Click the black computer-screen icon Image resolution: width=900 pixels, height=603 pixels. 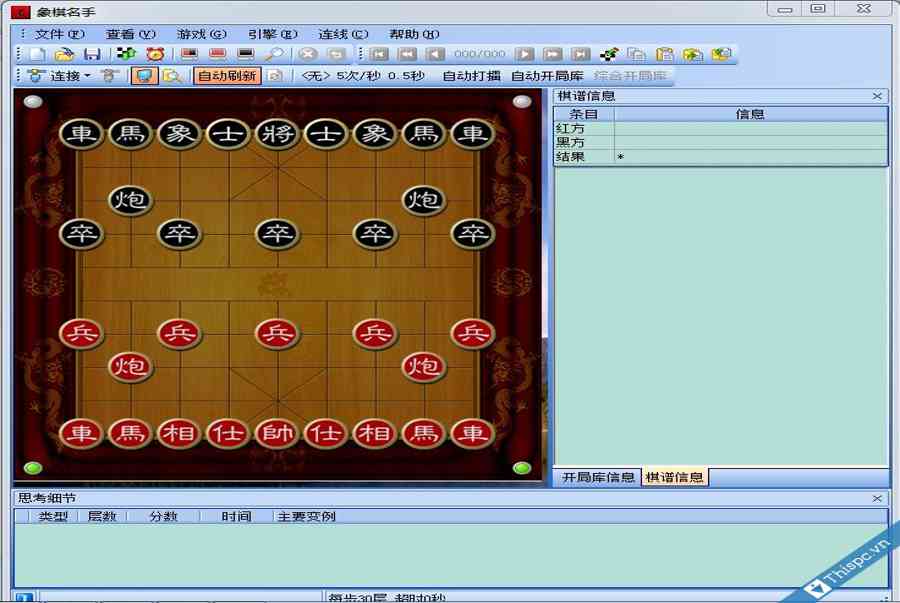(246, 55)
